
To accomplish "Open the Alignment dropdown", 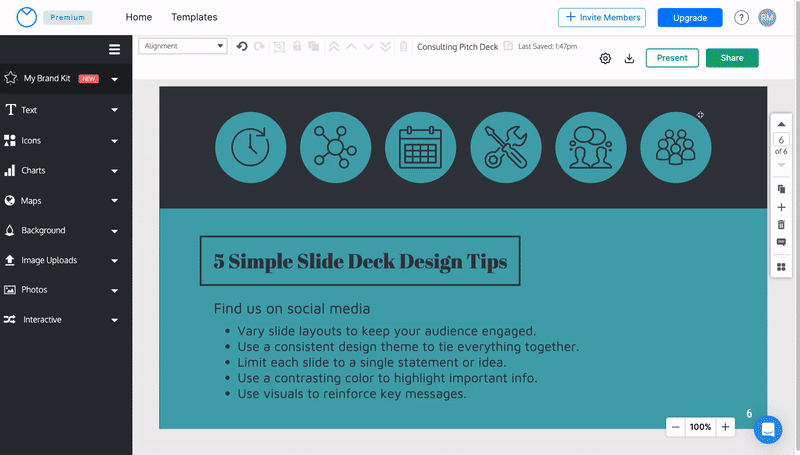I will click(183, 46).
